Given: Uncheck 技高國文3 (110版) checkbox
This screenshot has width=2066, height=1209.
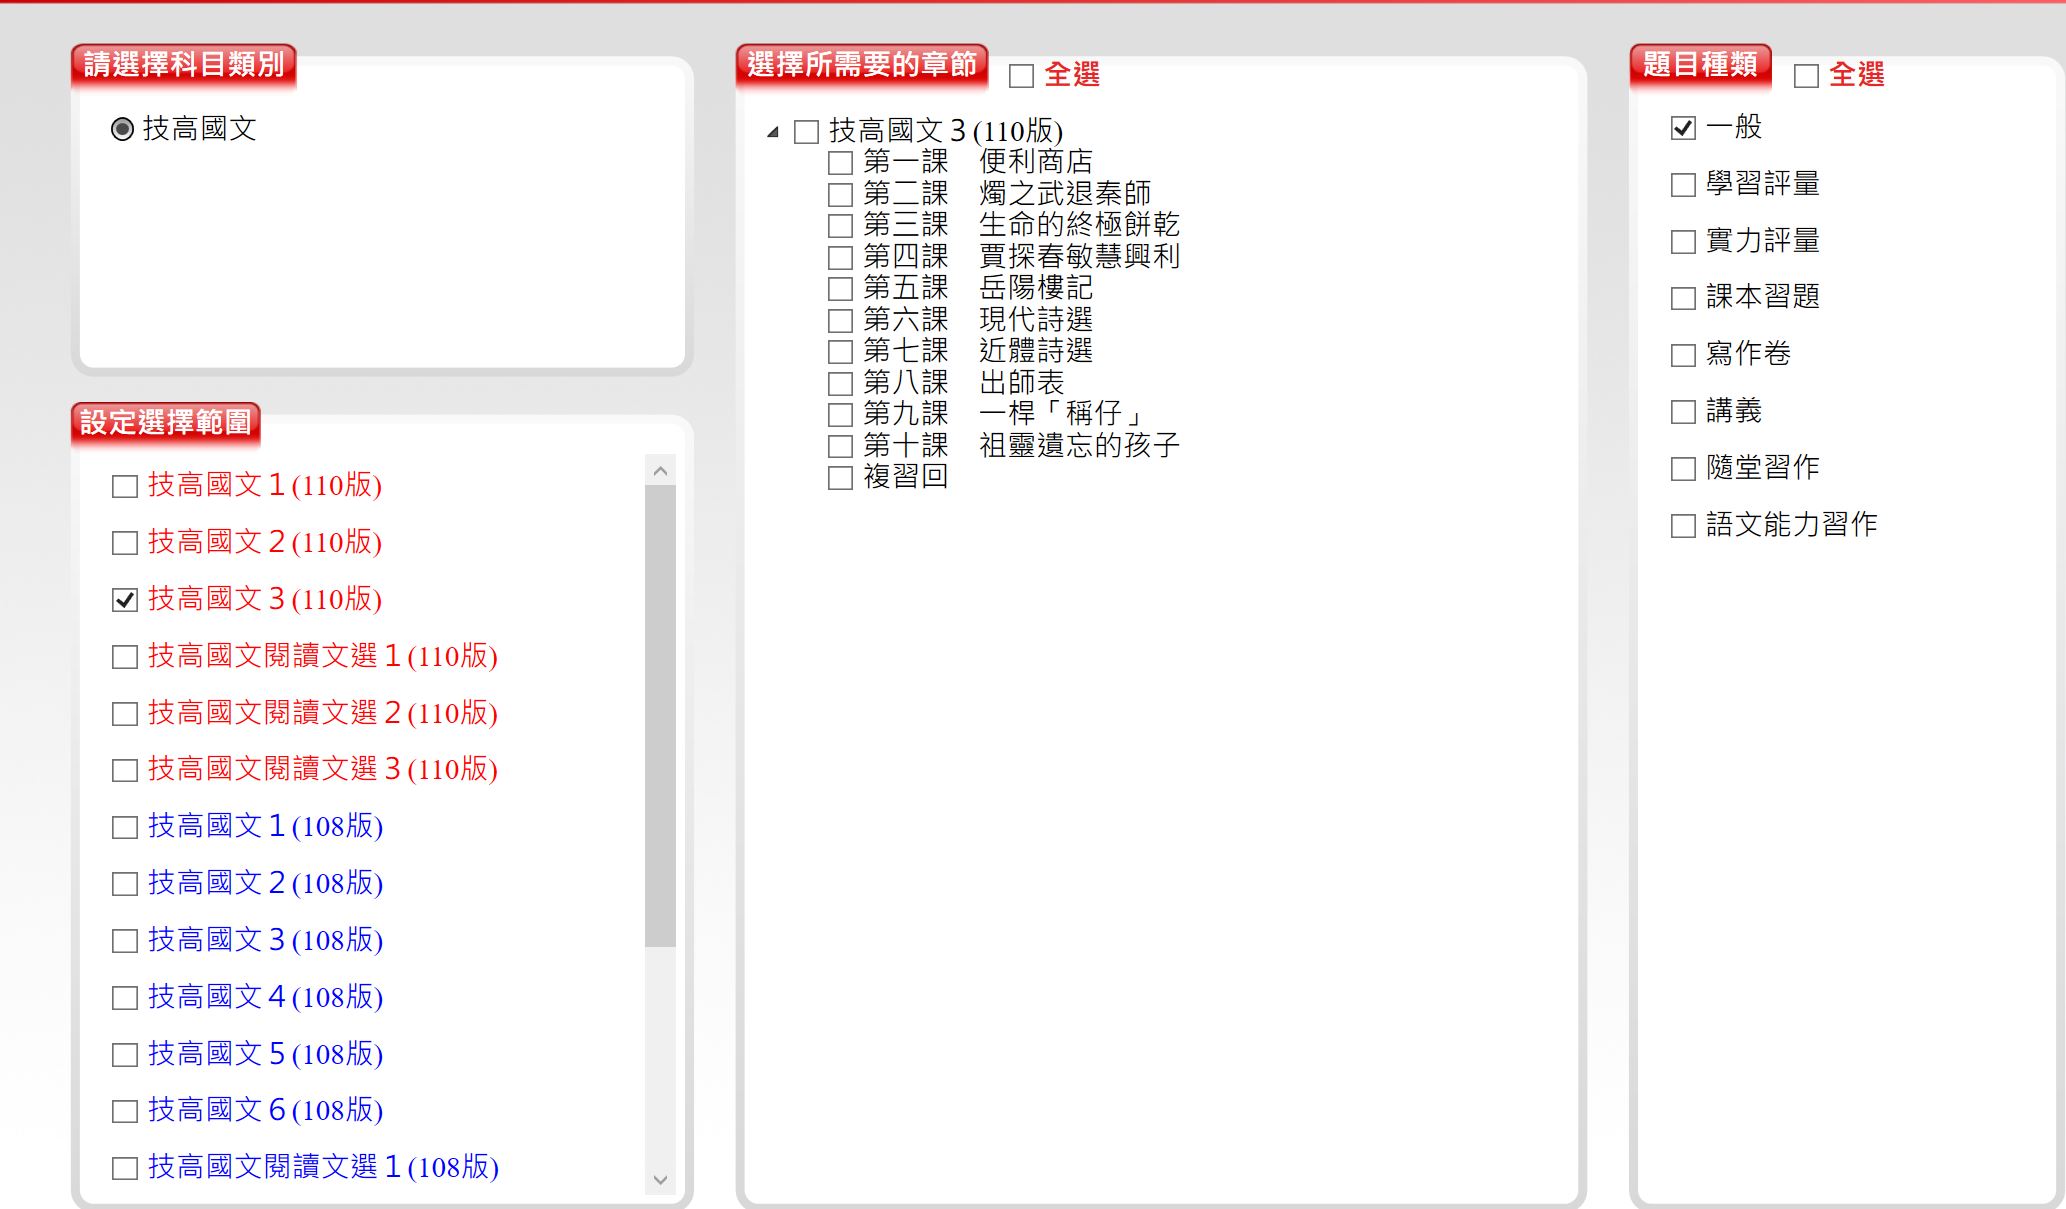Looking at the screenshot, I should (x=125, y=600).
